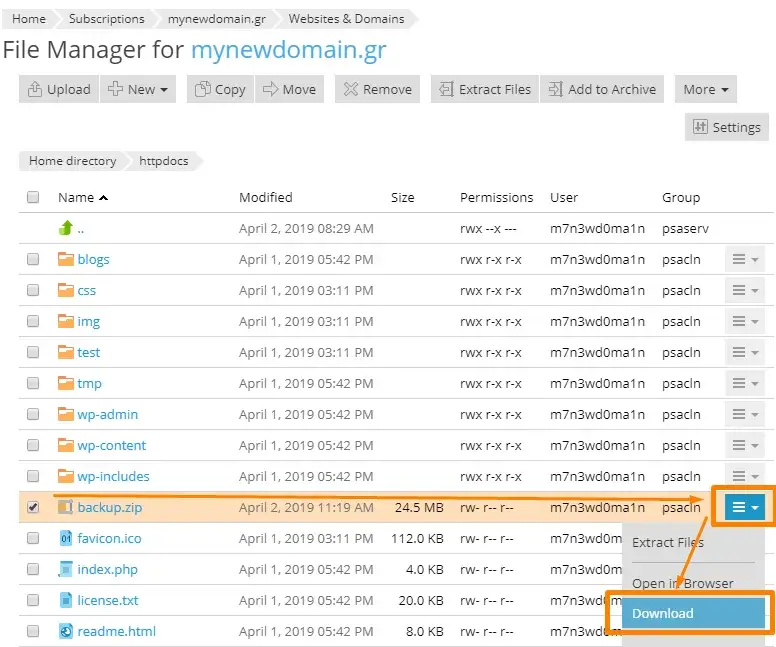Open the backup.zip file link
This screenshot has width=776, height=647.
pyautogui.click(x=110, y=507)
